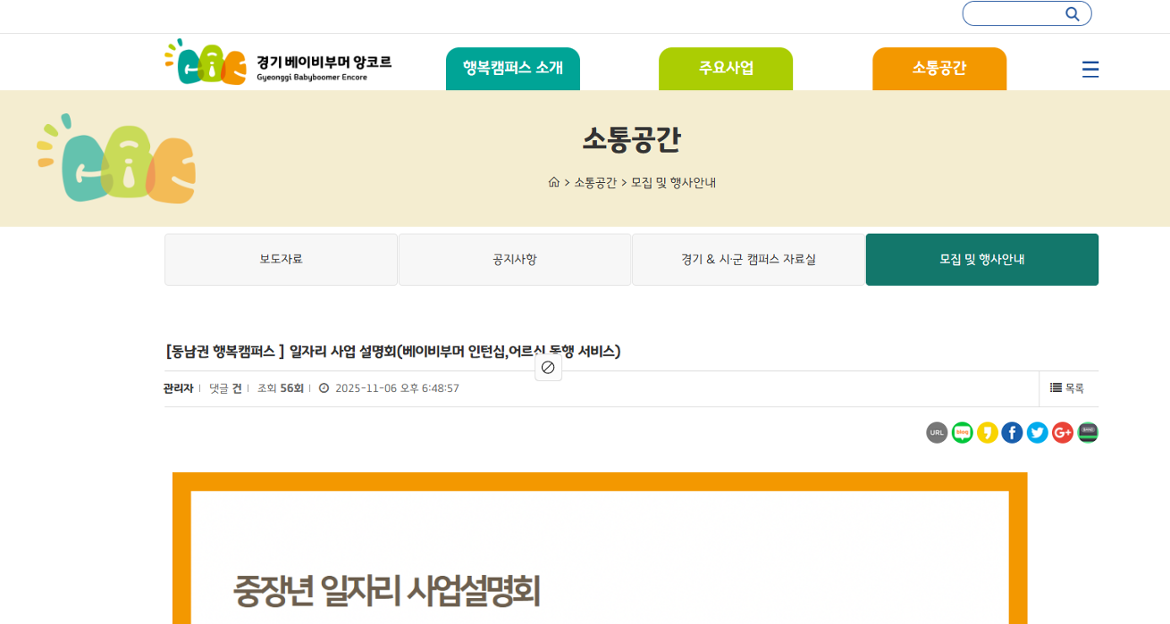Click the URL copy share icon
This screenshot has width=1170, height=624.
pyautogui.click(x=937, y=432)
